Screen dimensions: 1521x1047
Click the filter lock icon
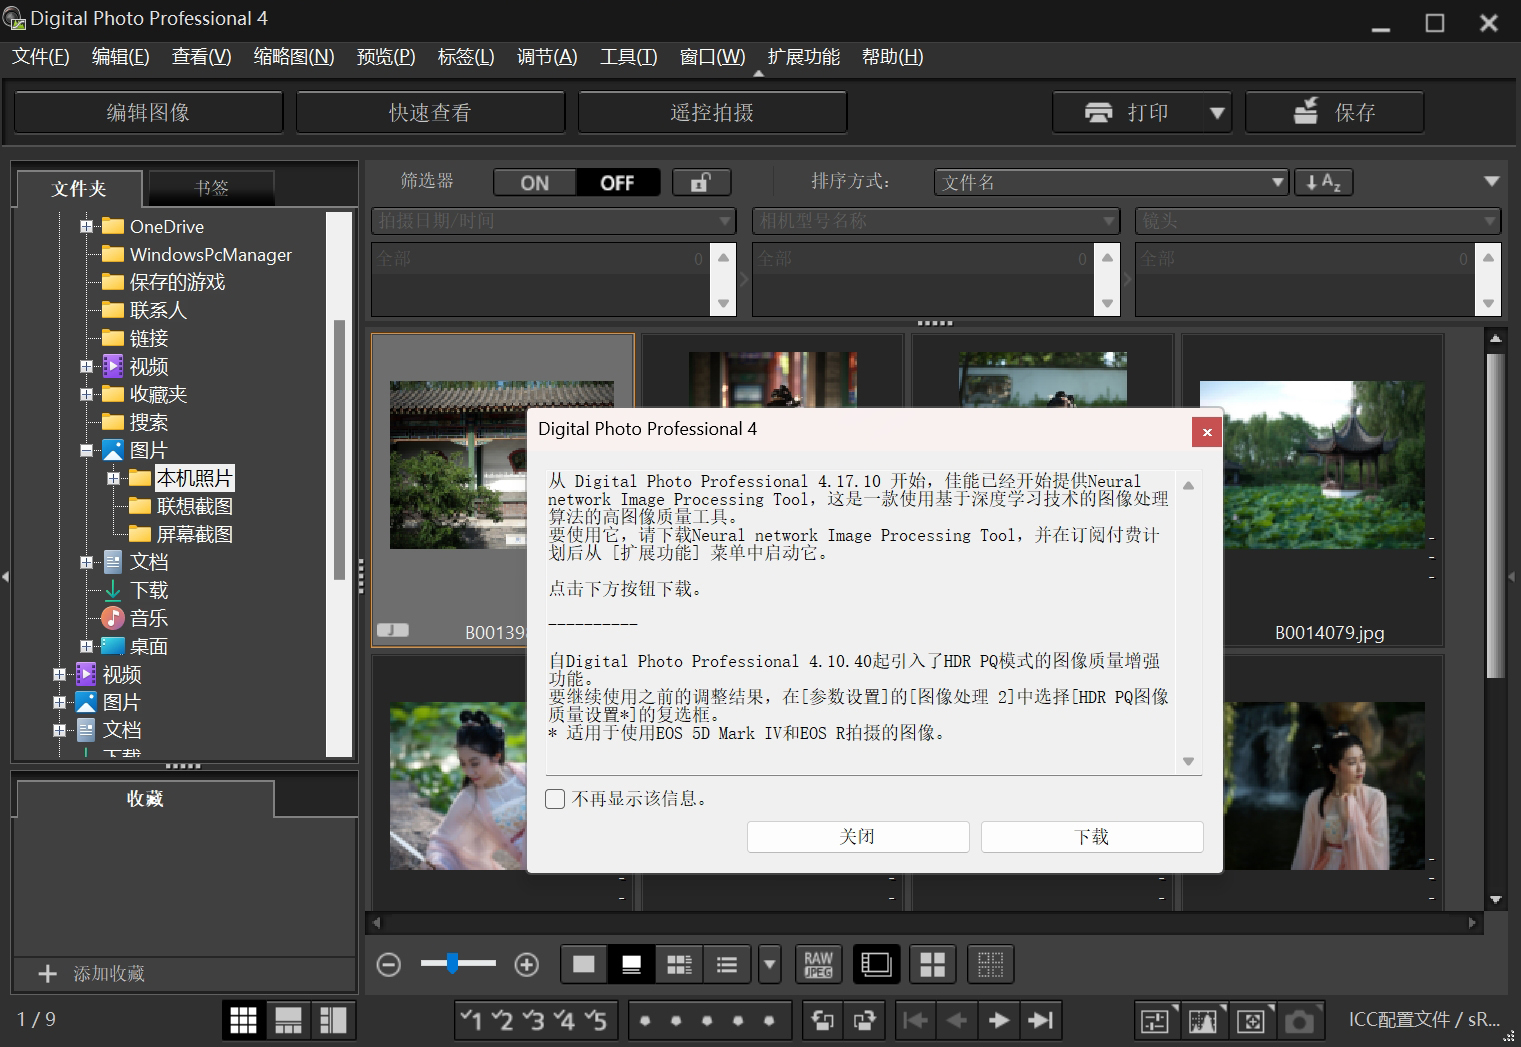[x=701, y=182]
